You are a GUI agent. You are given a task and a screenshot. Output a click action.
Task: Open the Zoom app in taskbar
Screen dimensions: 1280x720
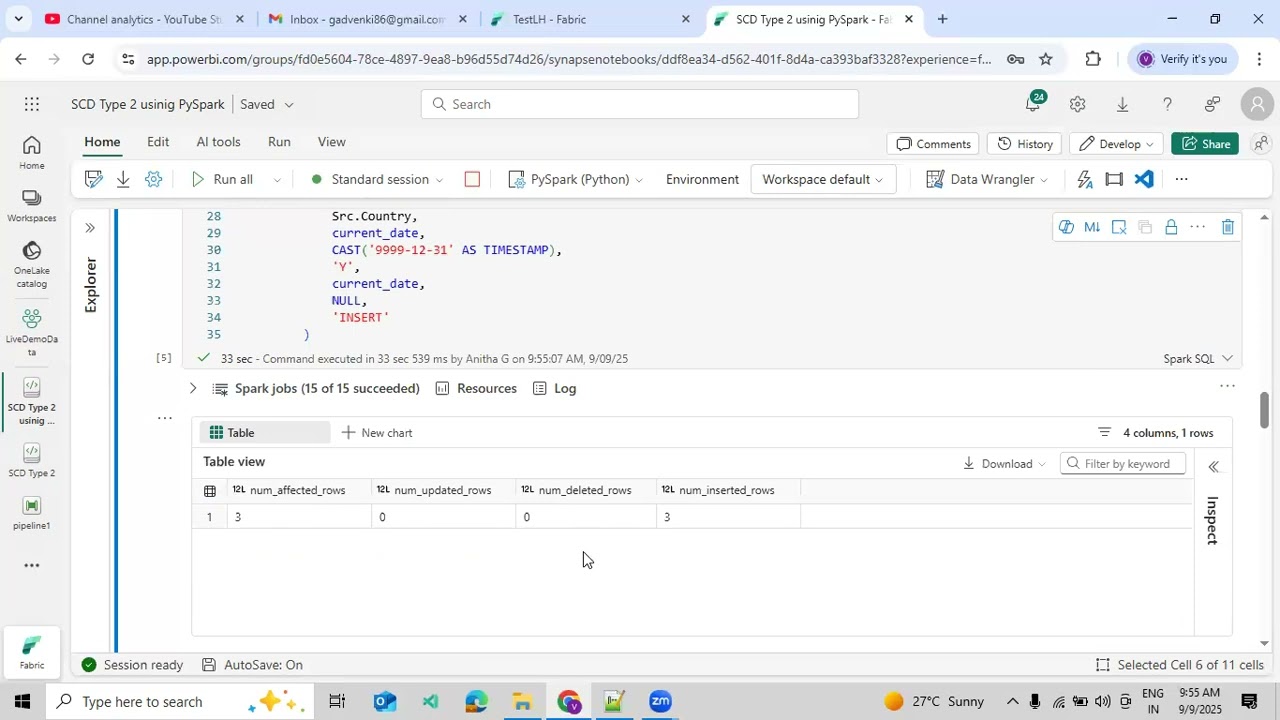pos(660,701)
